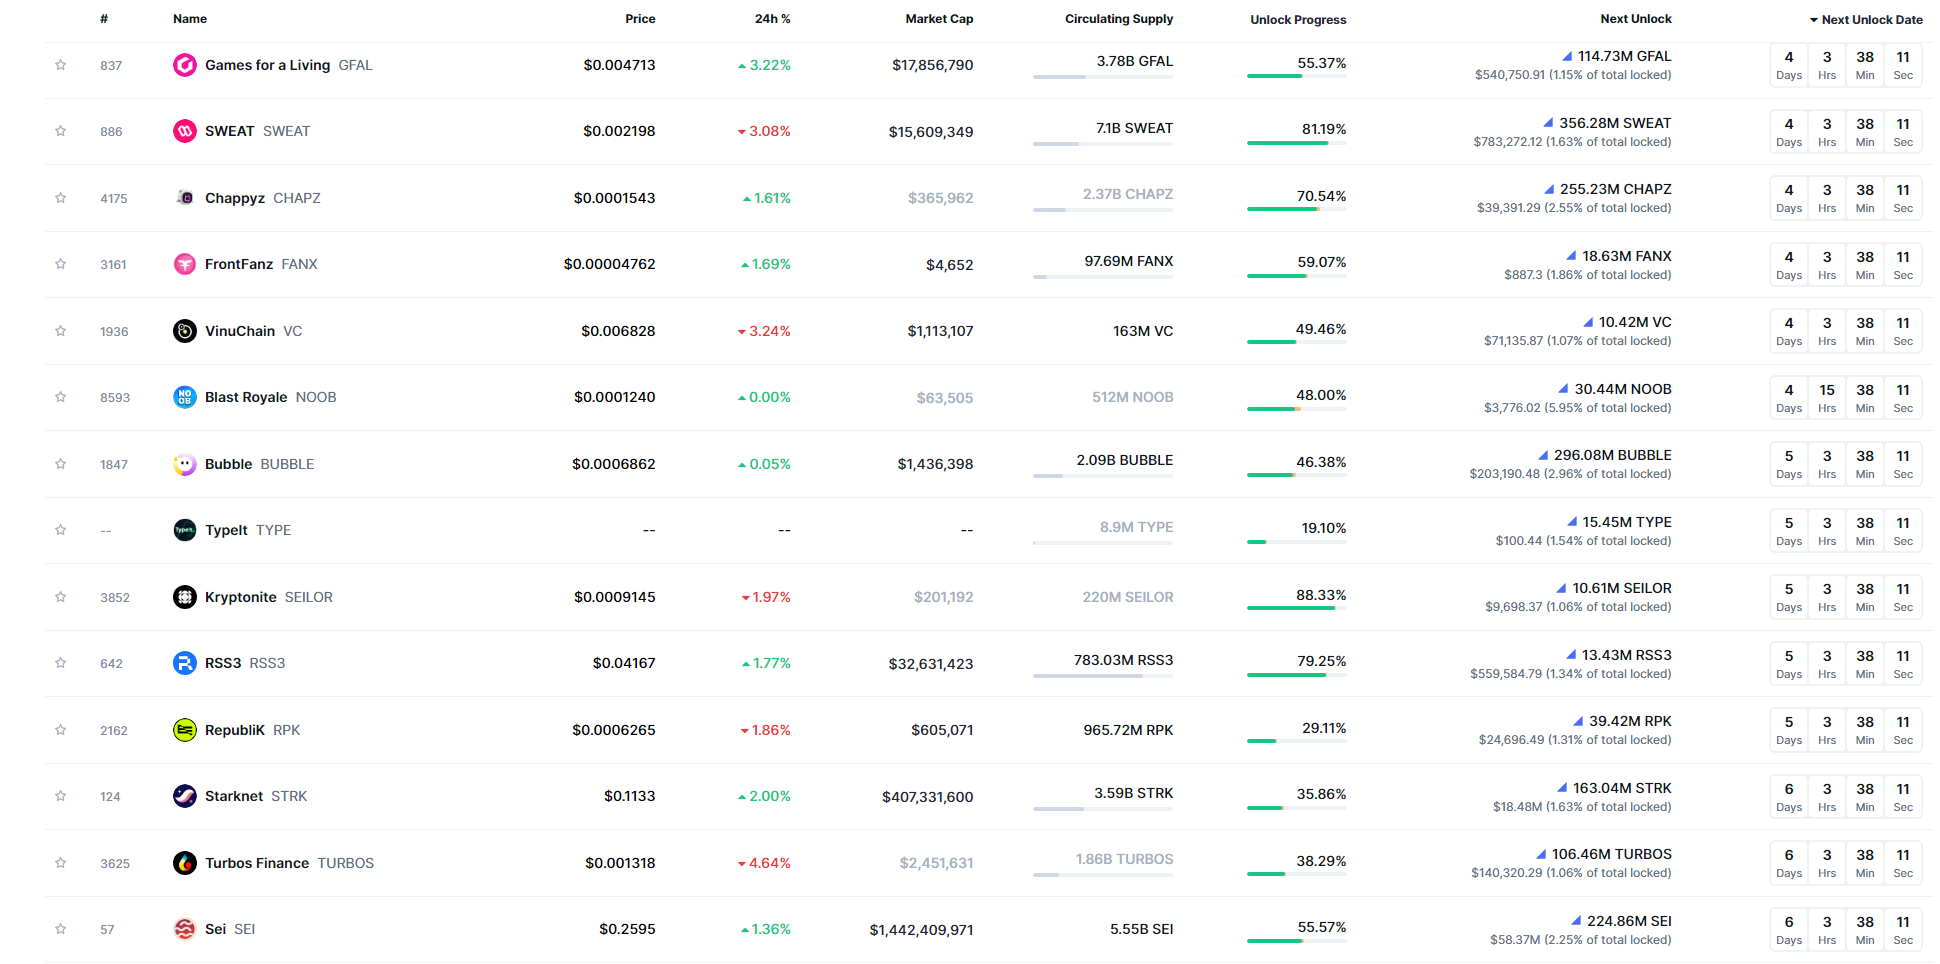
Task: Sort table by Market Cap header
Action: [x=938, y=19]
